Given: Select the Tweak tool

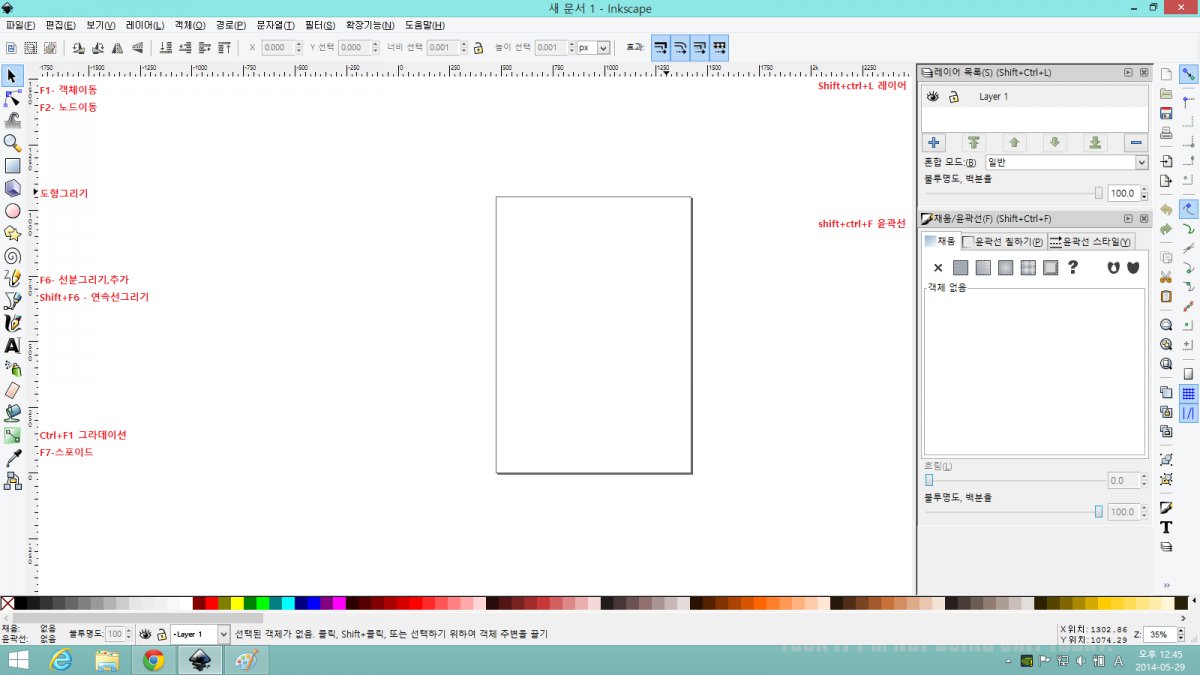Looking at the screenshot, I should click(x=13, y=120).
